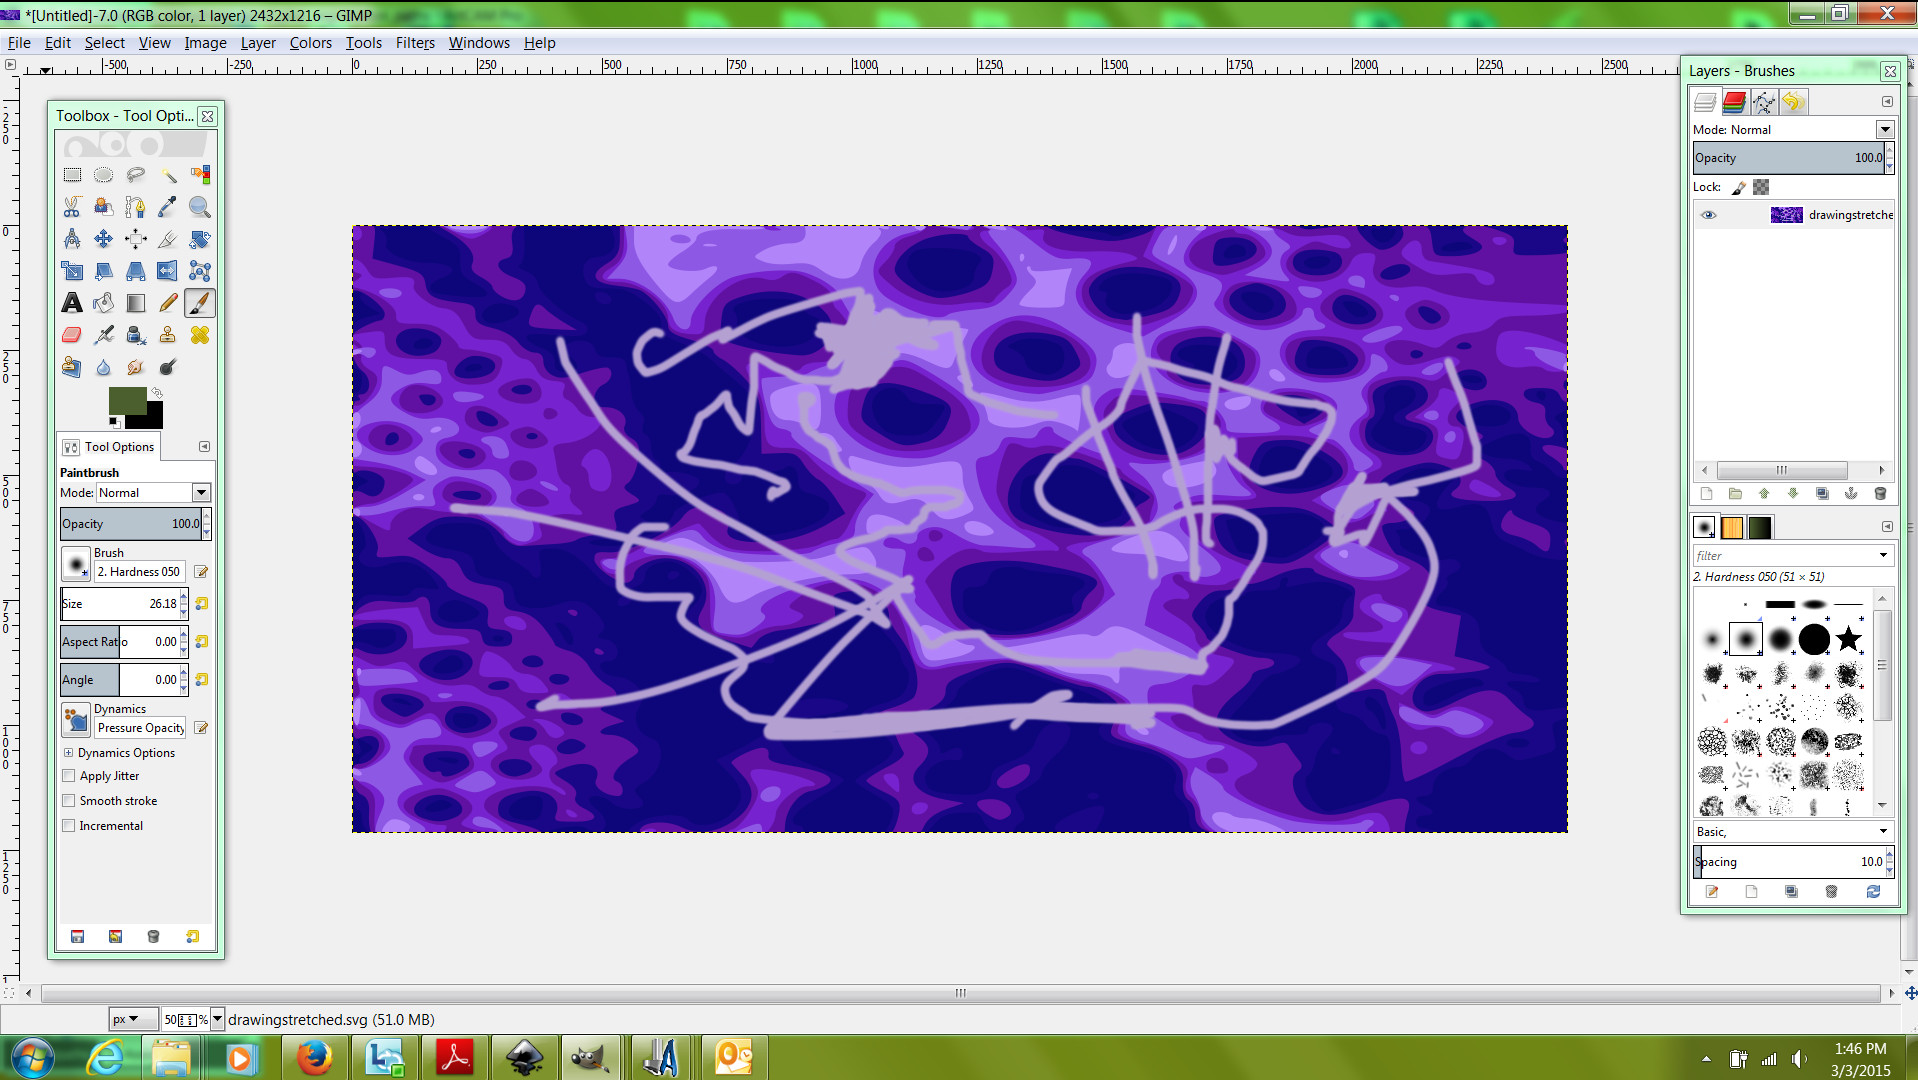
Task: Select the Ellipse Select tool
Action: tap(104, 175)
